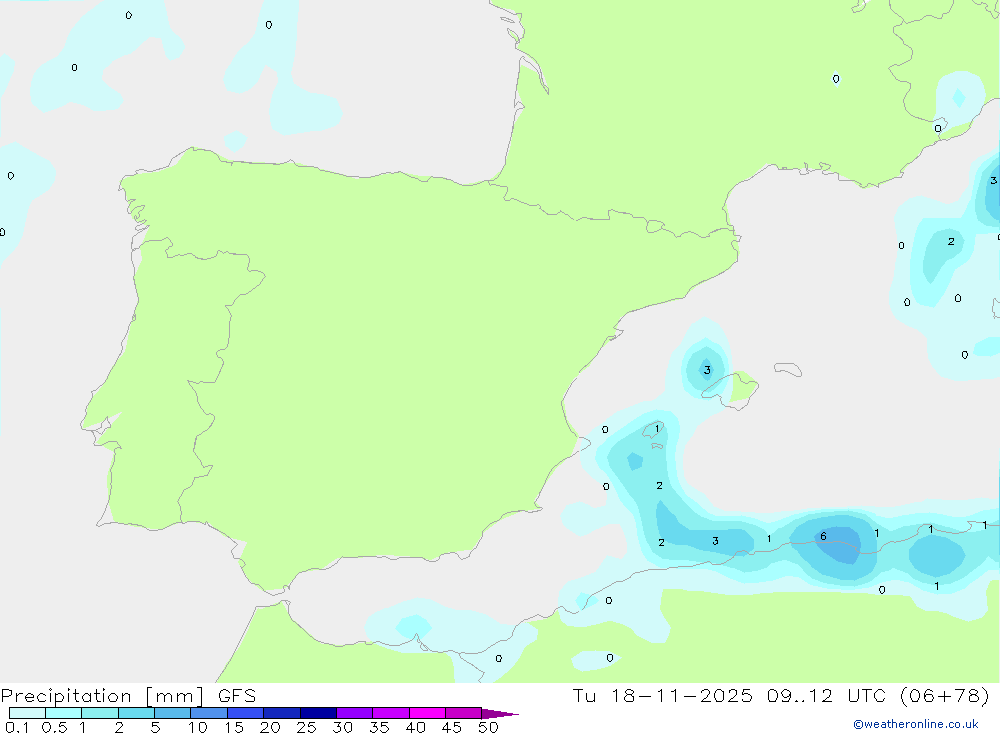Viewport: 1000px width, 733px height.
Task: Select the 25–30 mm dark navy legend swatch
Action: point(318,713)
